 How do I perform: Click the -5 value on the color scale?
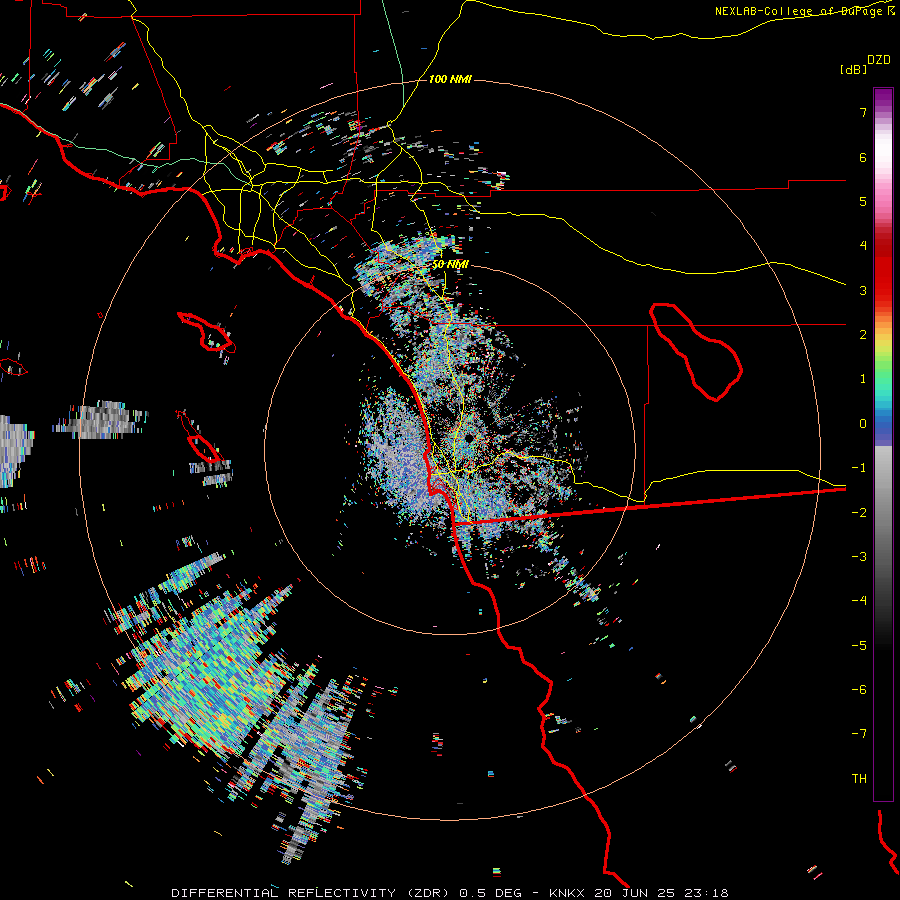(x=859, y=646)
